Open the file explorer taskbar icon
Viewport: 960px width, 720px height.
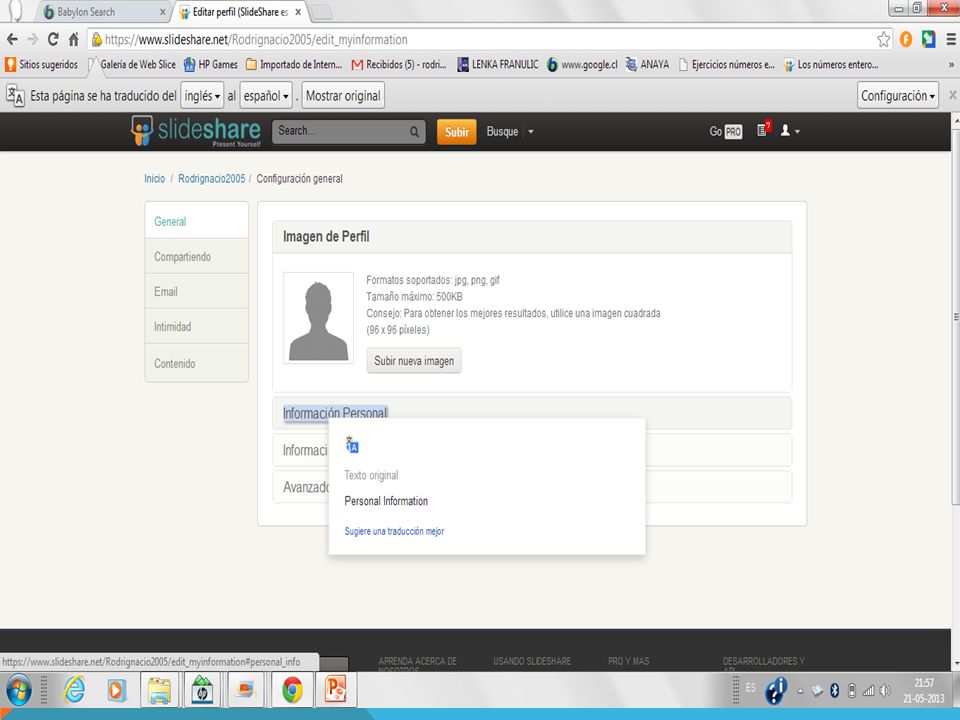pyautogui.click(x=160, y=691)
